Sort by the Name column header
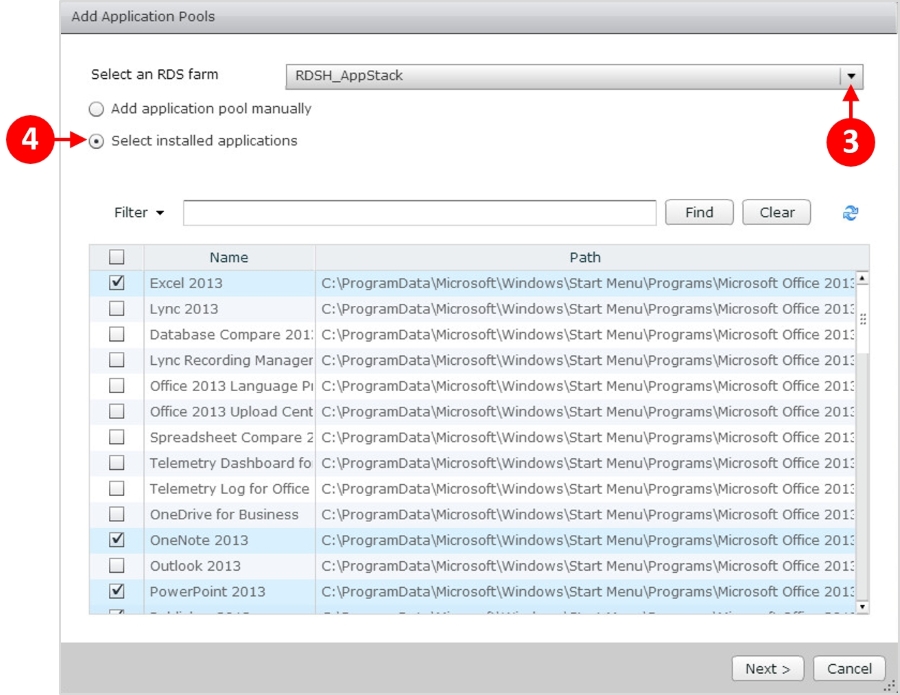Screen dimensions: 900x695 (x=229, y=257)
